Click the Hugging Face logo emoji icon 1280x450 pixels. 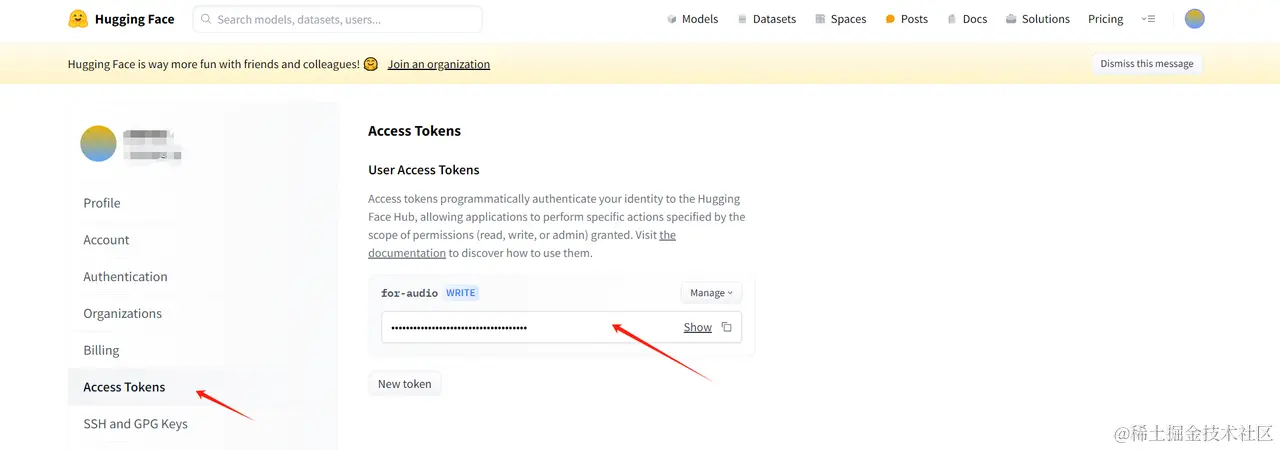tap(77, 19)
